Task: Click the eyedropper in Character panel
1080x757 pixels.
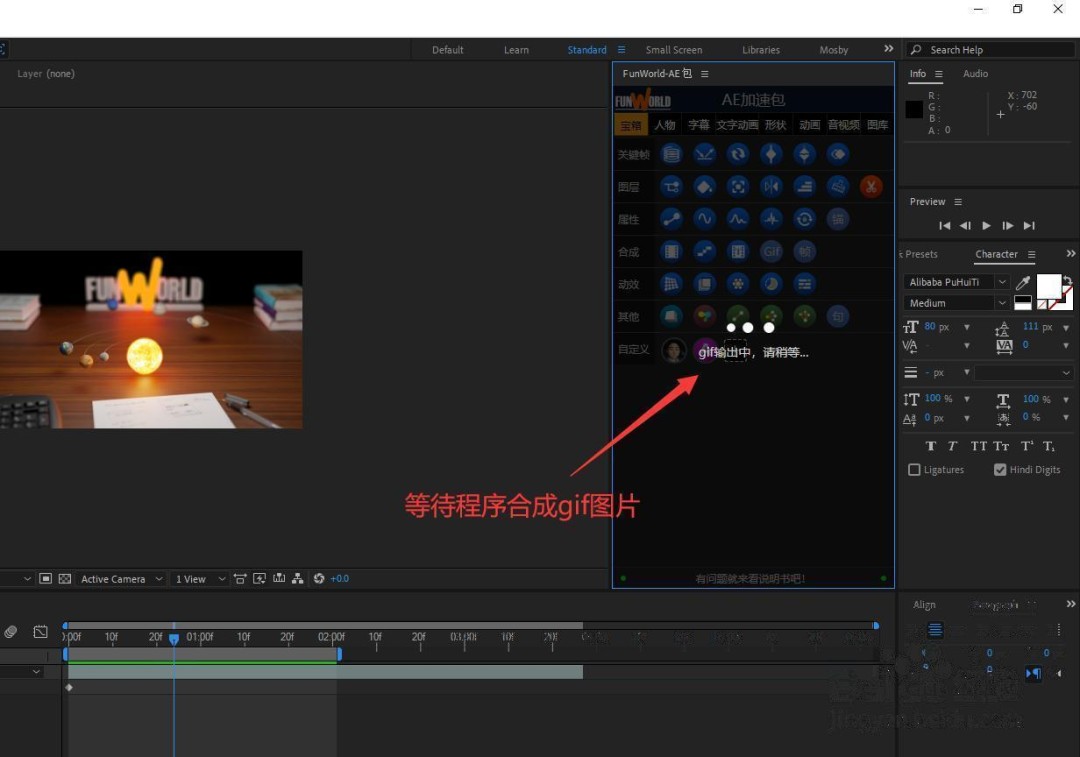Action: (x=1023, y=282)
